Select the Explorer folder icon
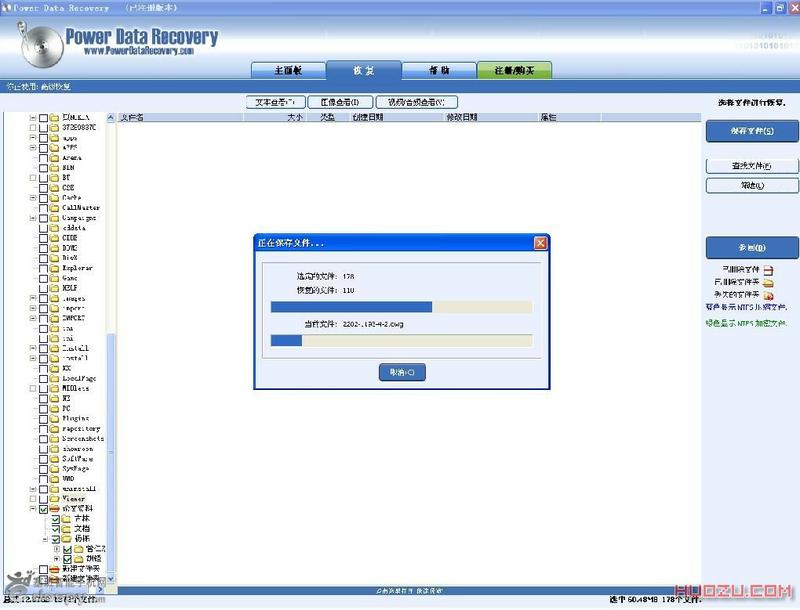This screenshot has height=610, width=800. point(55,268)
